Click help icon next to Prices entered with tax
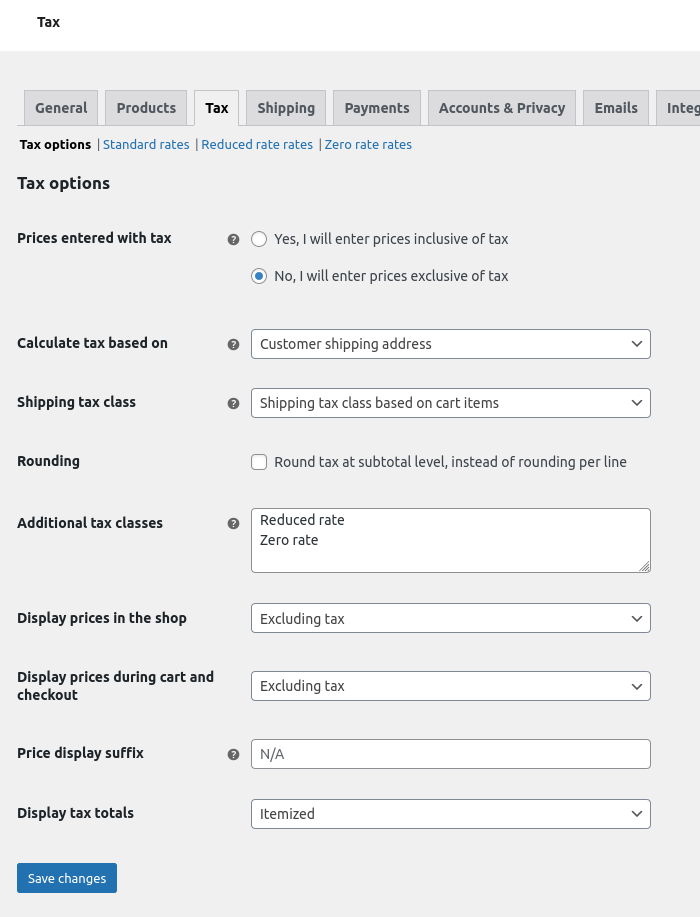 pos(233,240)
